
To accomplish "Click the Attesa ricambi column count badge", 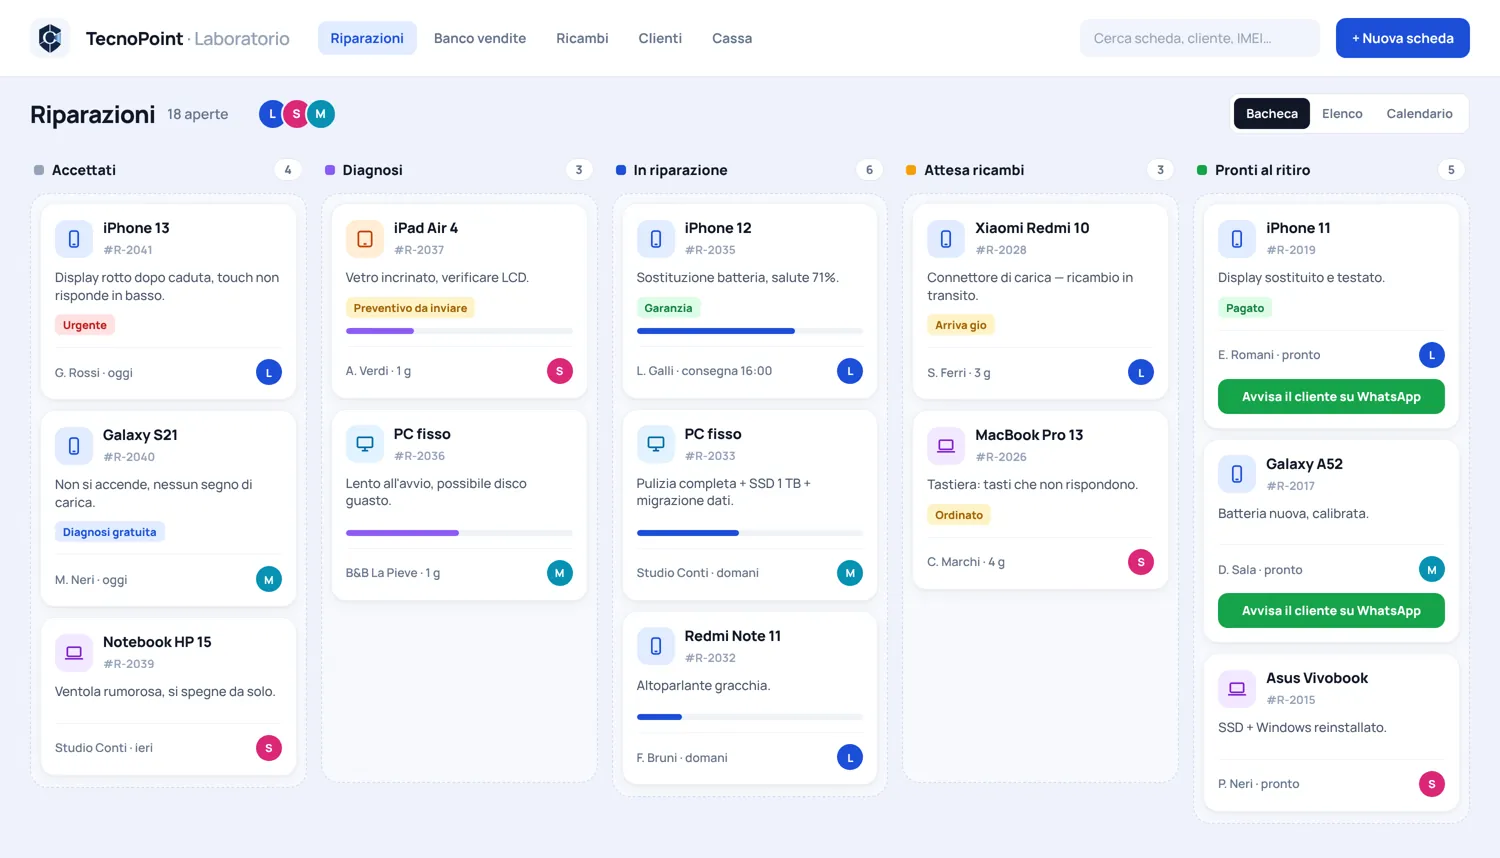I will [1160, 170].
